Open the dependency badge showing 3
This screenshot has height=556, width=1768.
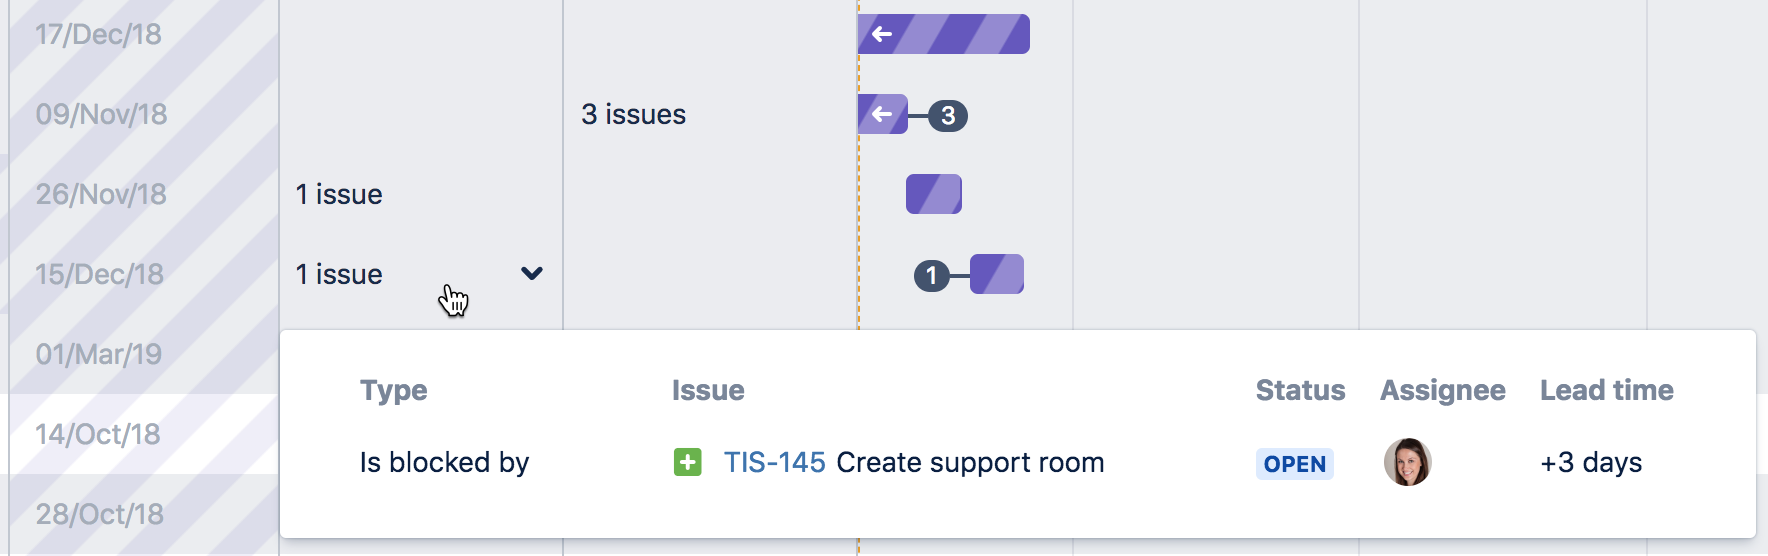[x=948, y=116]
